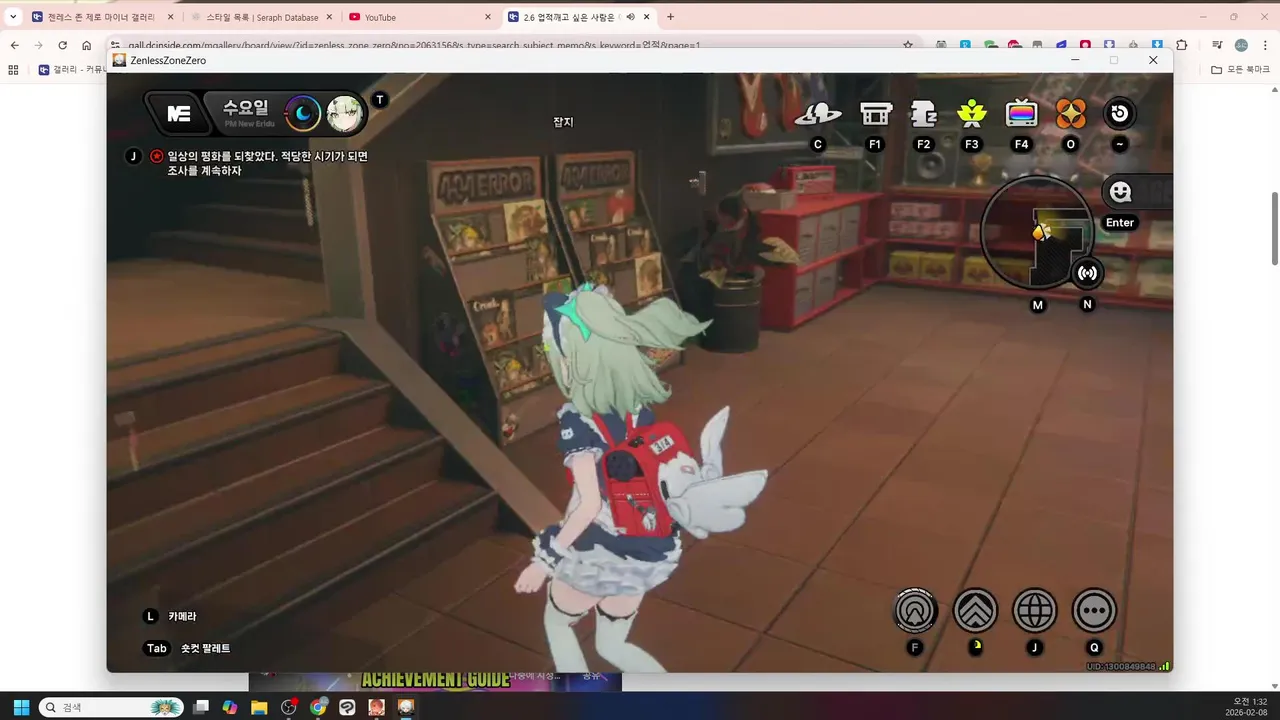The width and height of the screenshot is (1280, 720).
Task: Close the YouTube tab
Action: click(487, 17)
